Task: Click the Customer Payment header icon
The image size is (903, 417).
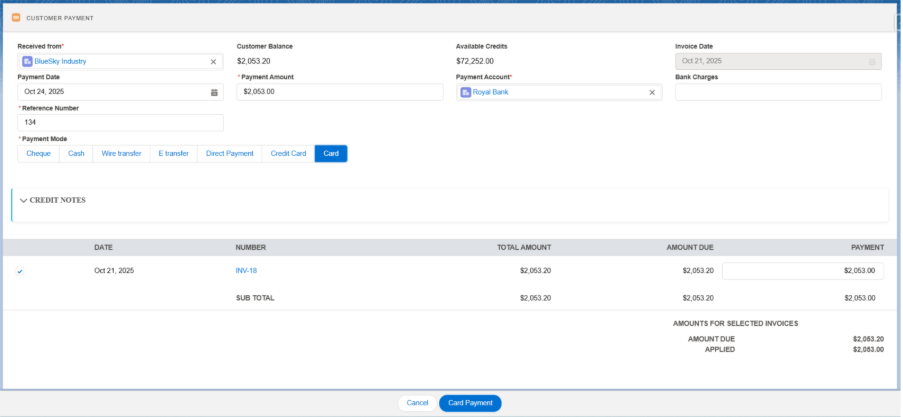Action: pos(16,17)
